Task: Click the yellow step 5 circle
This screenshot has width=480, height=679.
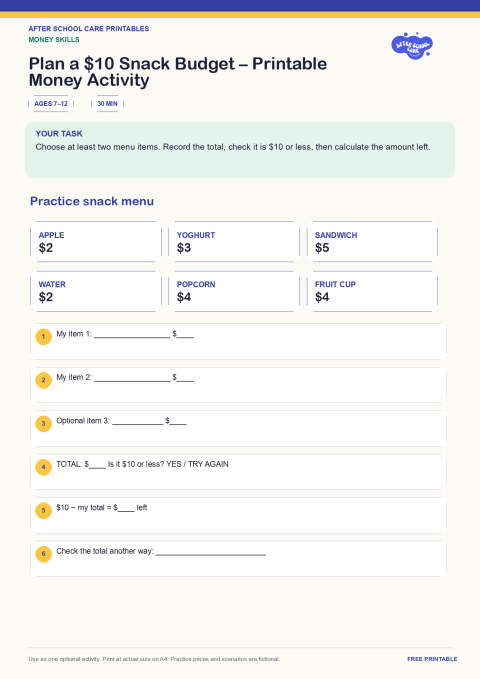Action: (43, 510)
